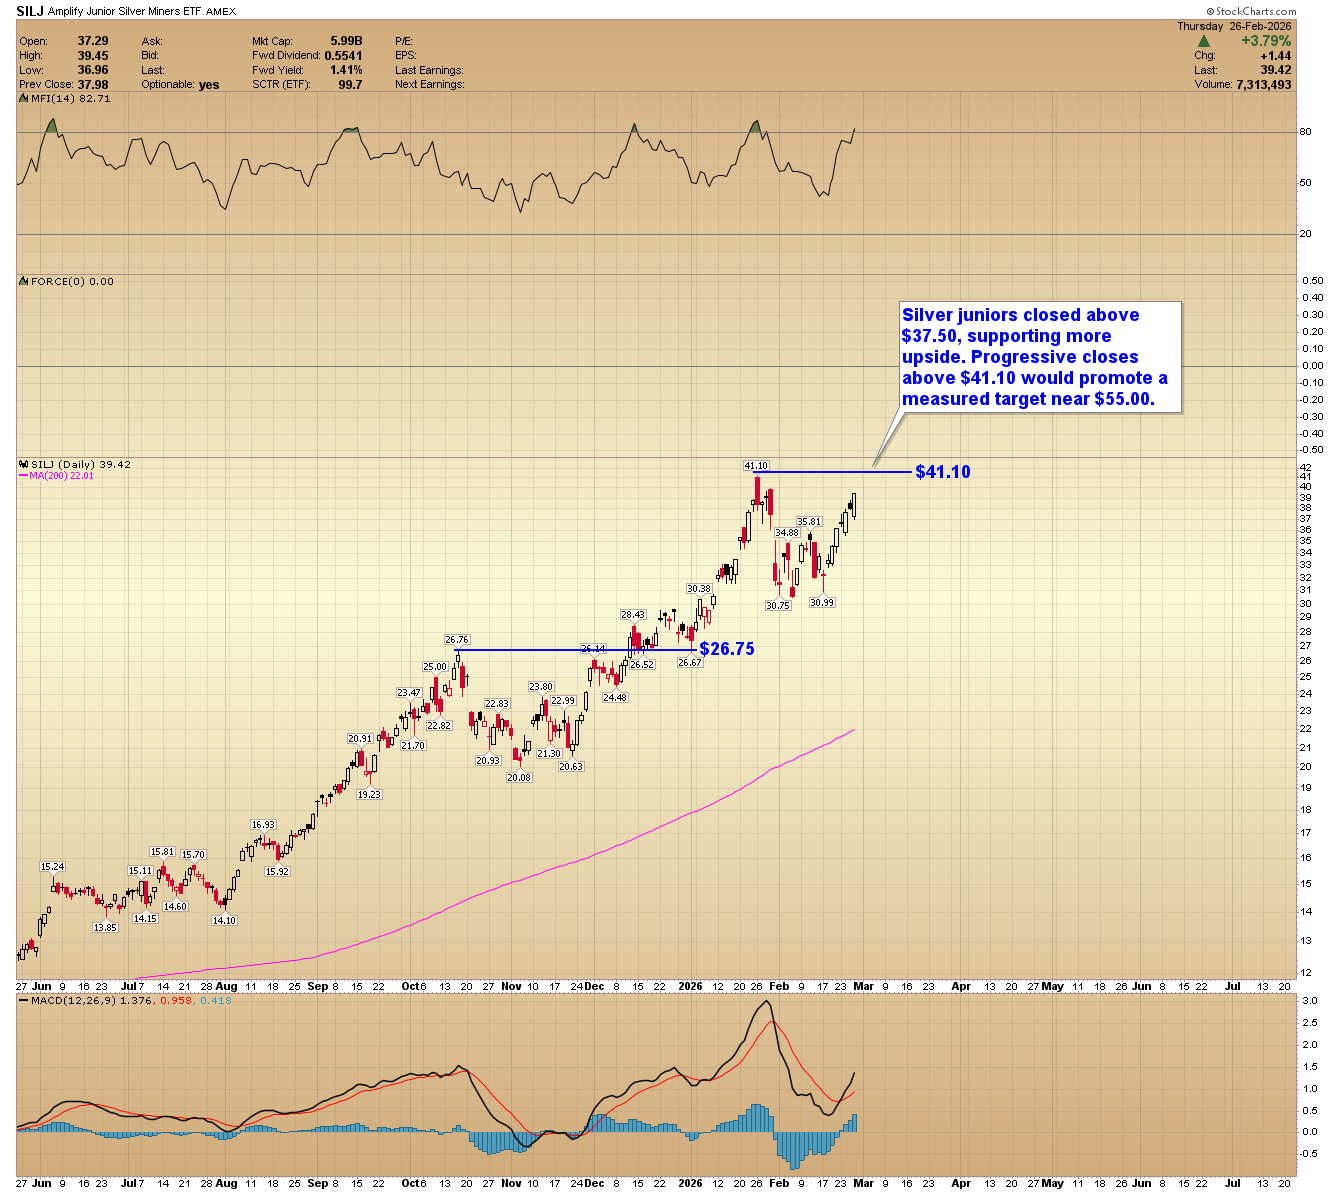Click the green up-triangle change indicator
The height and width of the screenshot is (1192, 1340).
tap(1204, 41)
